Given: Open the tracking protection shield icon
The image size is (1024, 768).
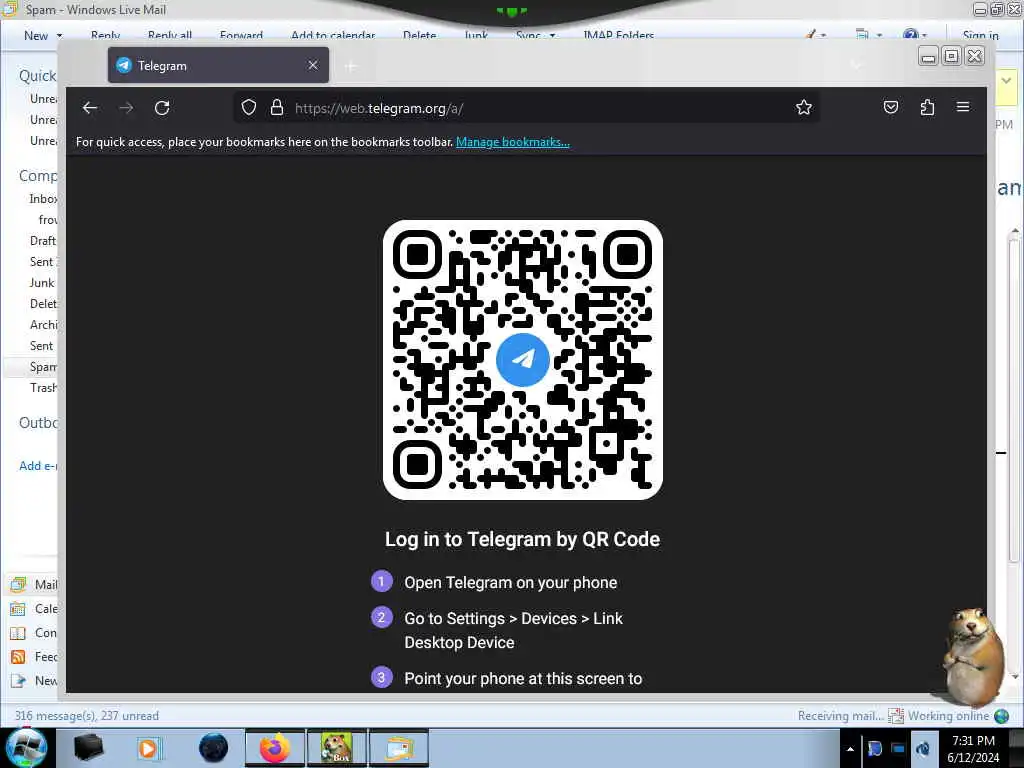Looking at the screenshot, I should pyautogui.click(x=249, y=108).
